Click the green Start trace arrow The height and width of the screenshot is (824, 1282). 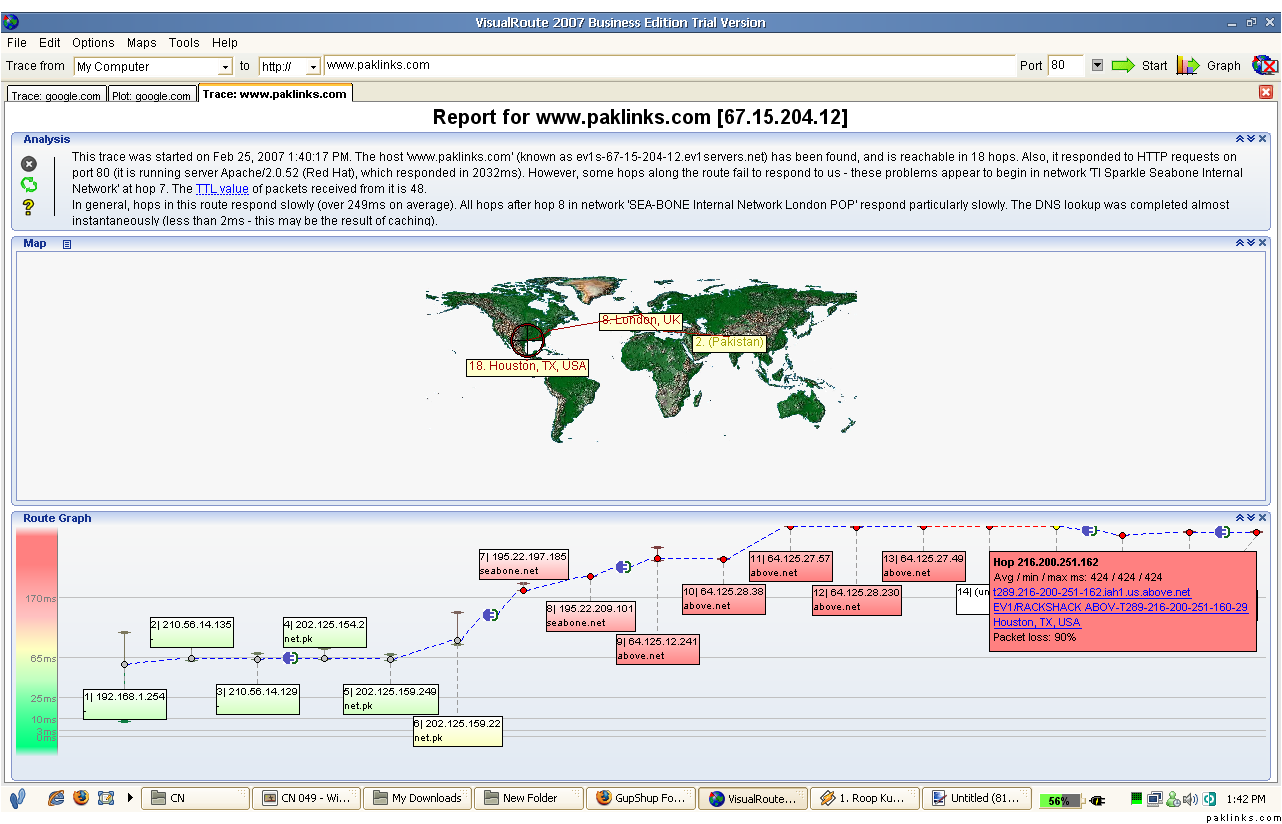pyautogui.click(x=1123, y=66)
